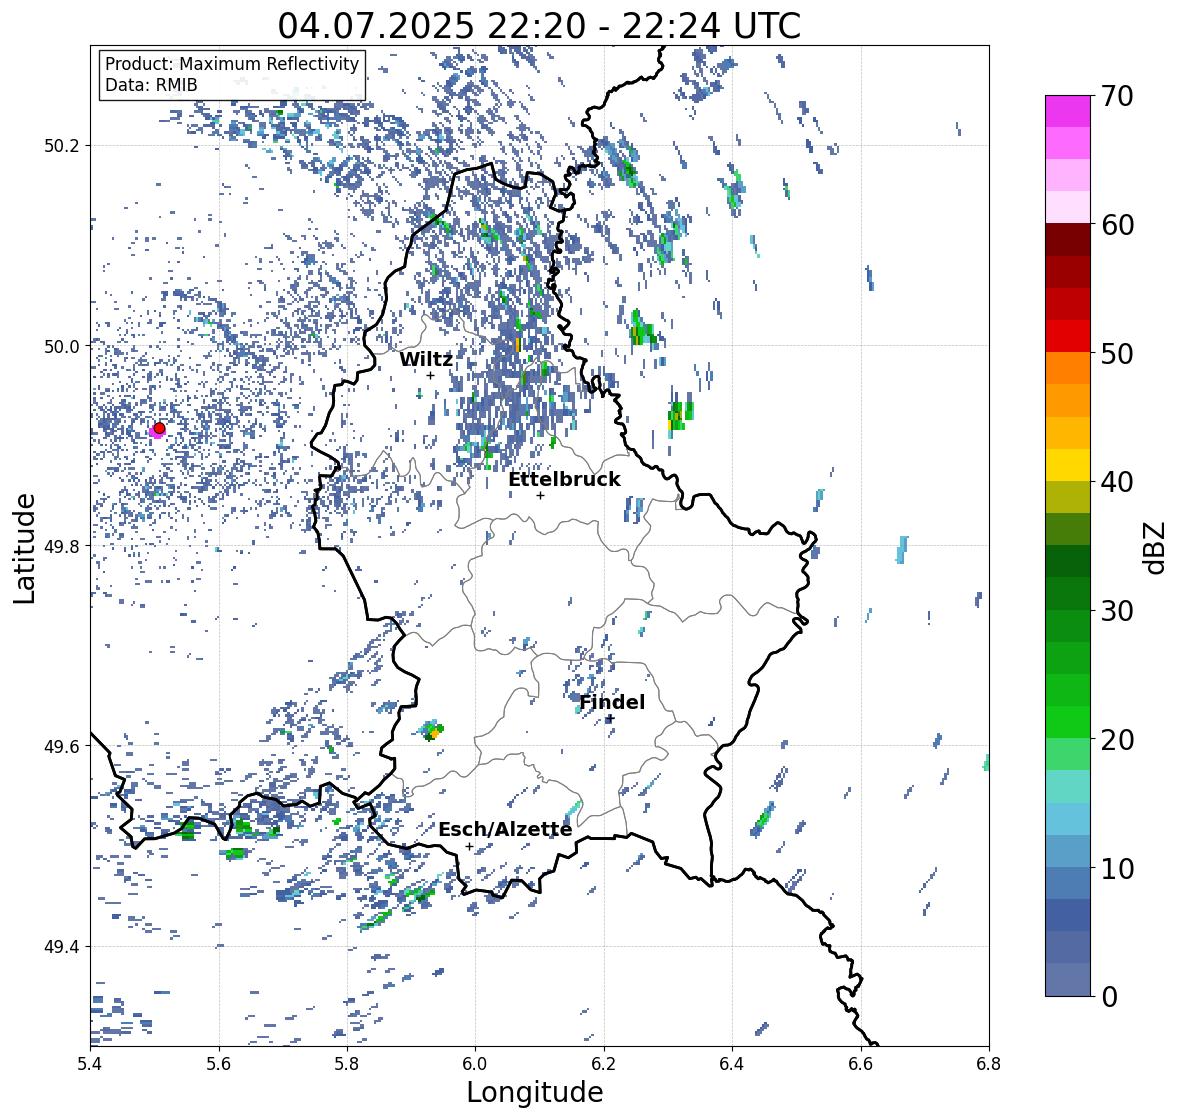Screen dimensions: 1179x1117
Task: Click the magenta swatch near 70 dBZ
Action: tap(1068, 111)
